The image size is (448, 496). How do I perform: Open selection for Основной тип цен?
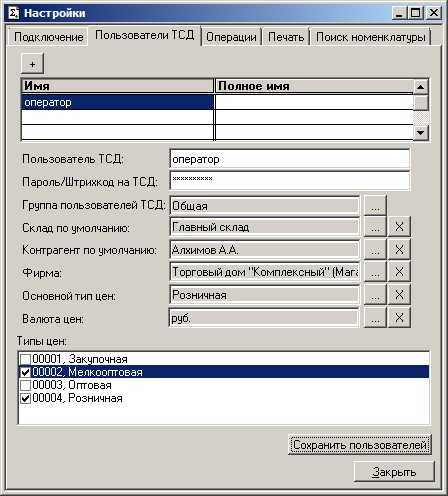375,294
